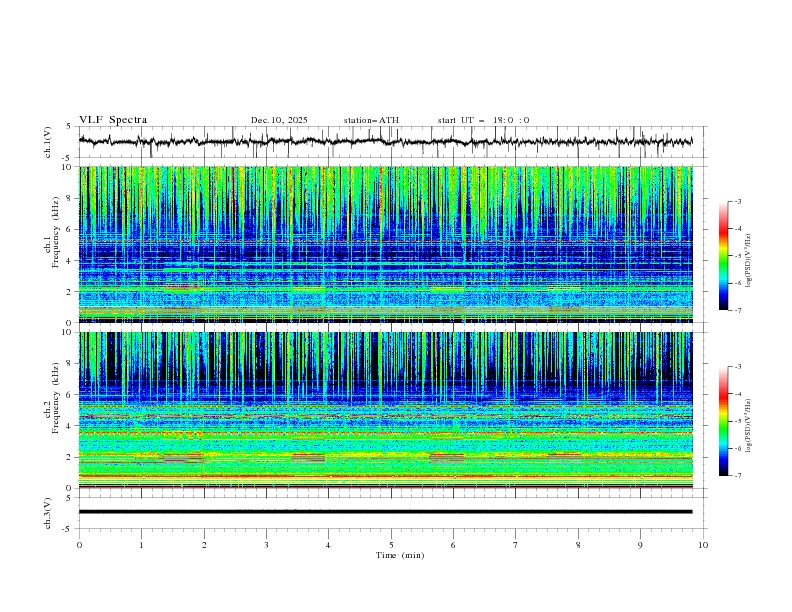Image resolution: width=792 pixels, height=612 pixels.
Task: Click the "-7" label on ch.1 color bar
Action: point(737,310)
